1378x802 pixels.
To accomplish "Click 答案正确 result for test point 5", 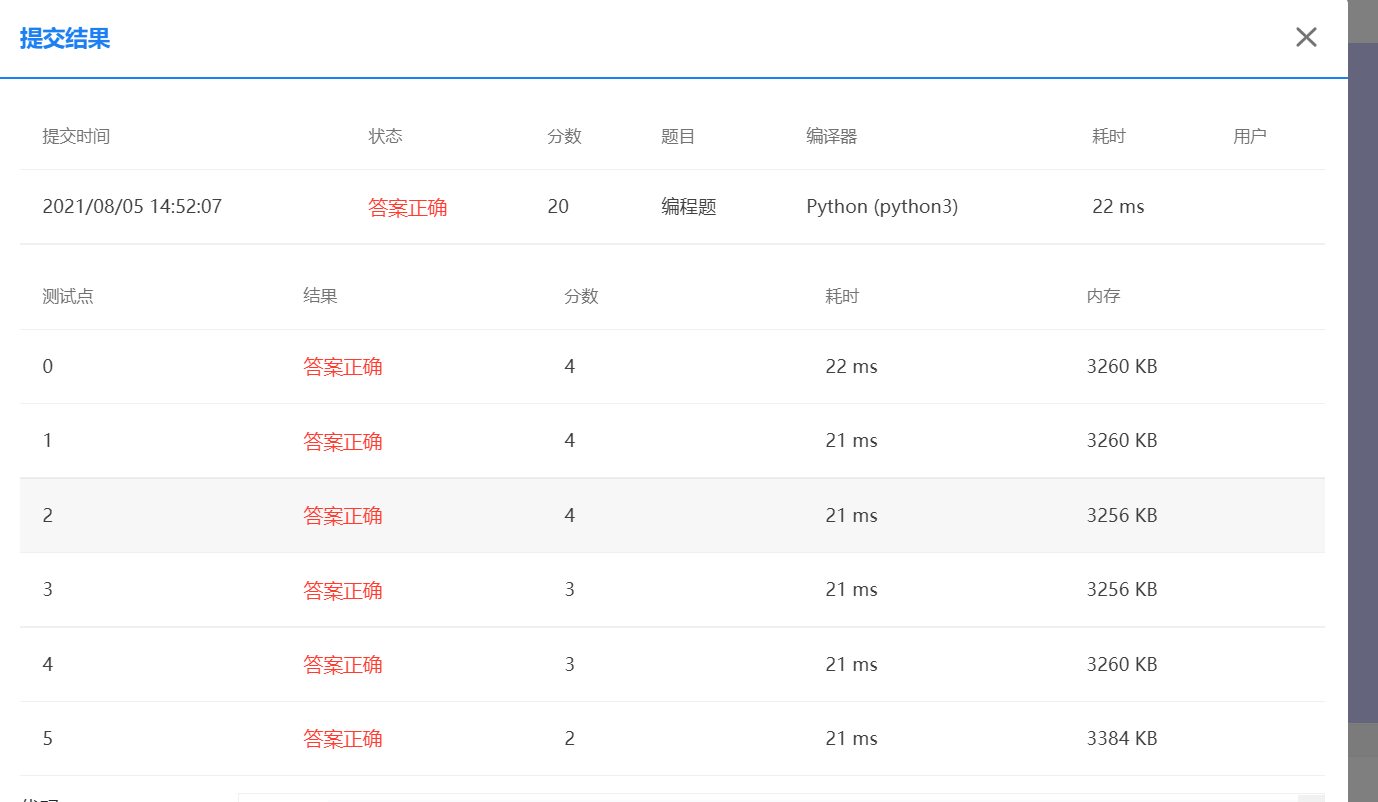I will click(x=343, y=738).
